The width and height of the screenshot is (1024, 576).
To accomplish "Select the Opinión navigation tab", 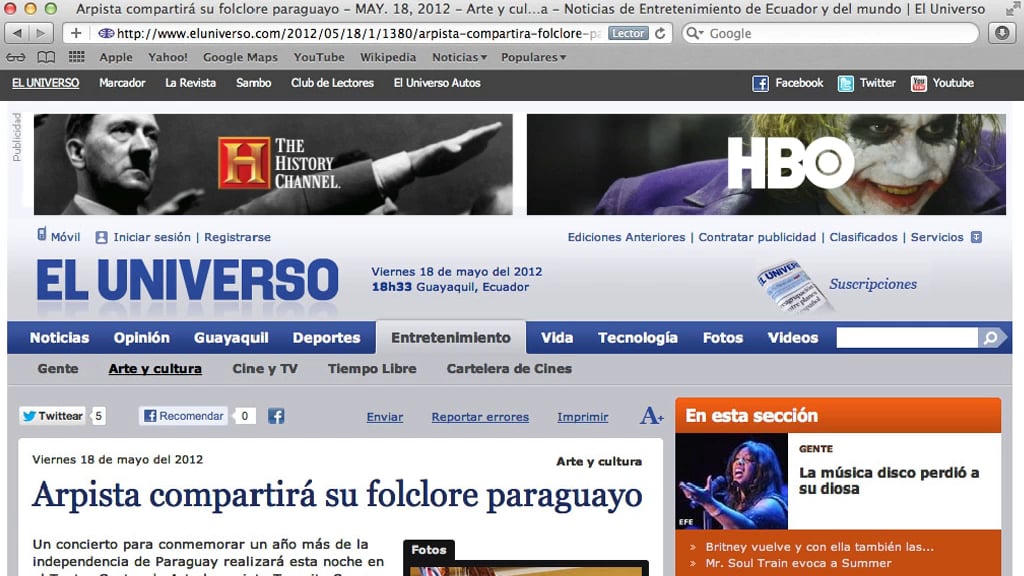I will (x=142, y=338).
